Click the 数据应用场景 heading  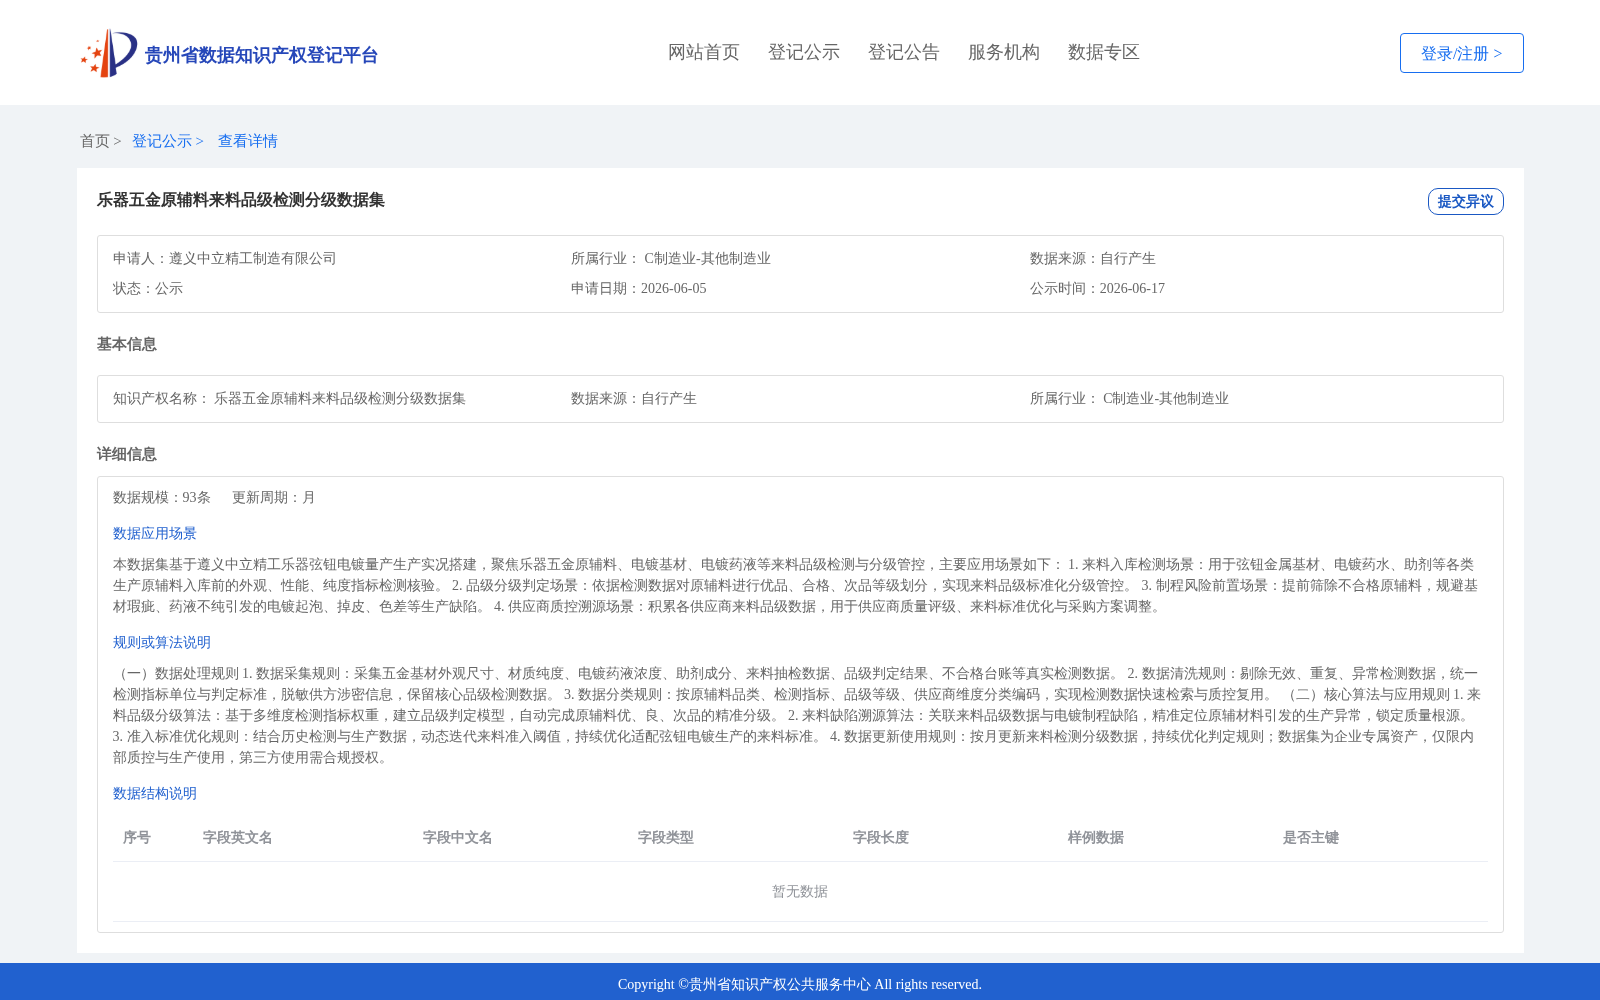155,533
